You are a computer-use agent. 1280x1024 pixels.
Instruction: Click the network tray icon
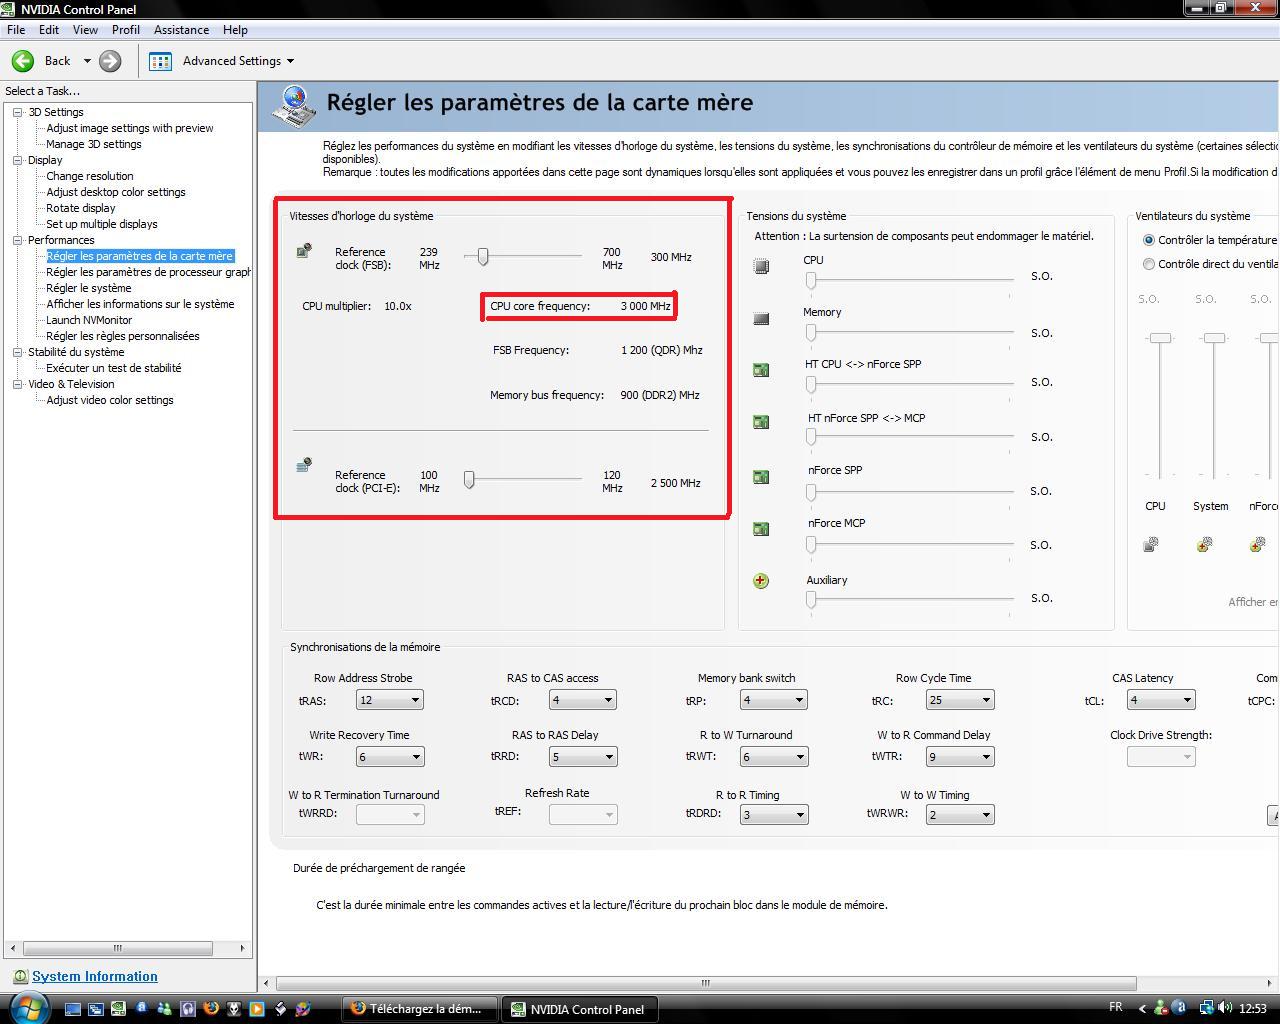pyautogui.click(x=1207, y=1008)
